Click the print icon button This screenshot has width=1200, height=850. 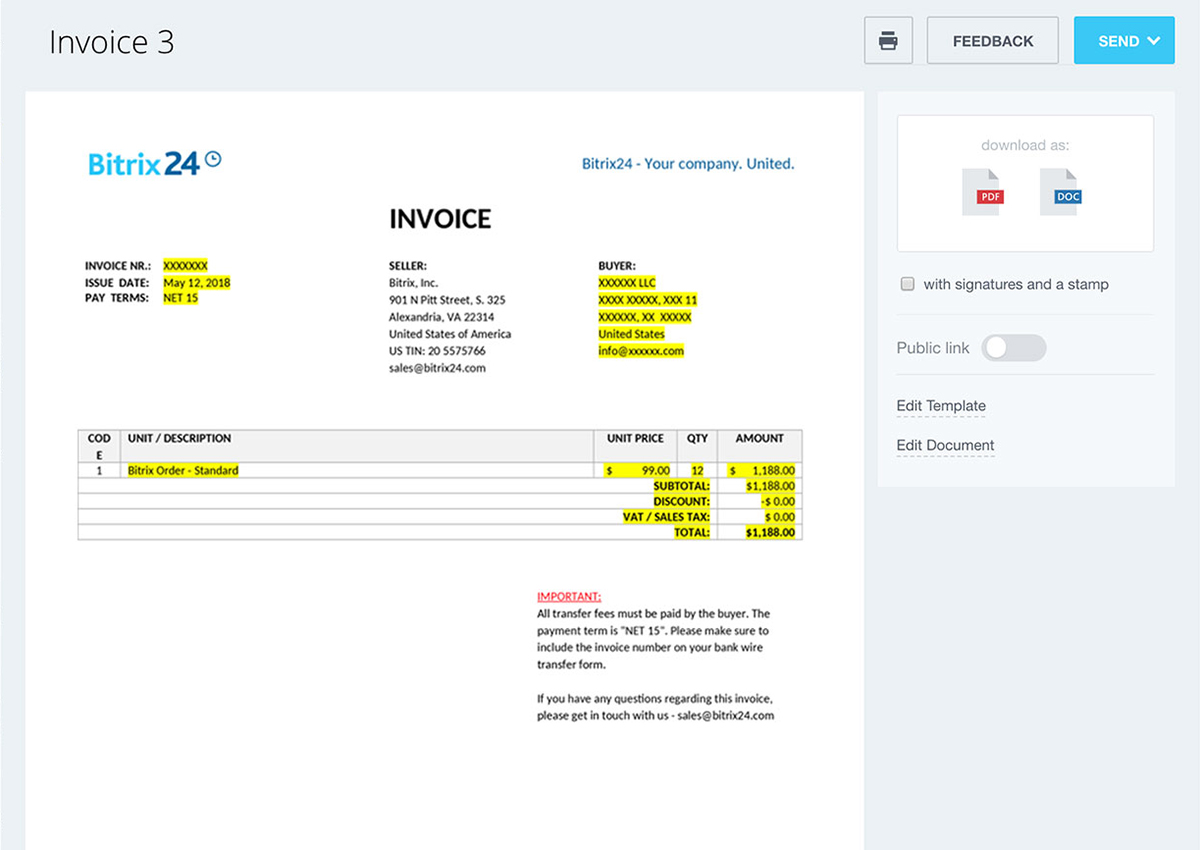coord(888,41)
